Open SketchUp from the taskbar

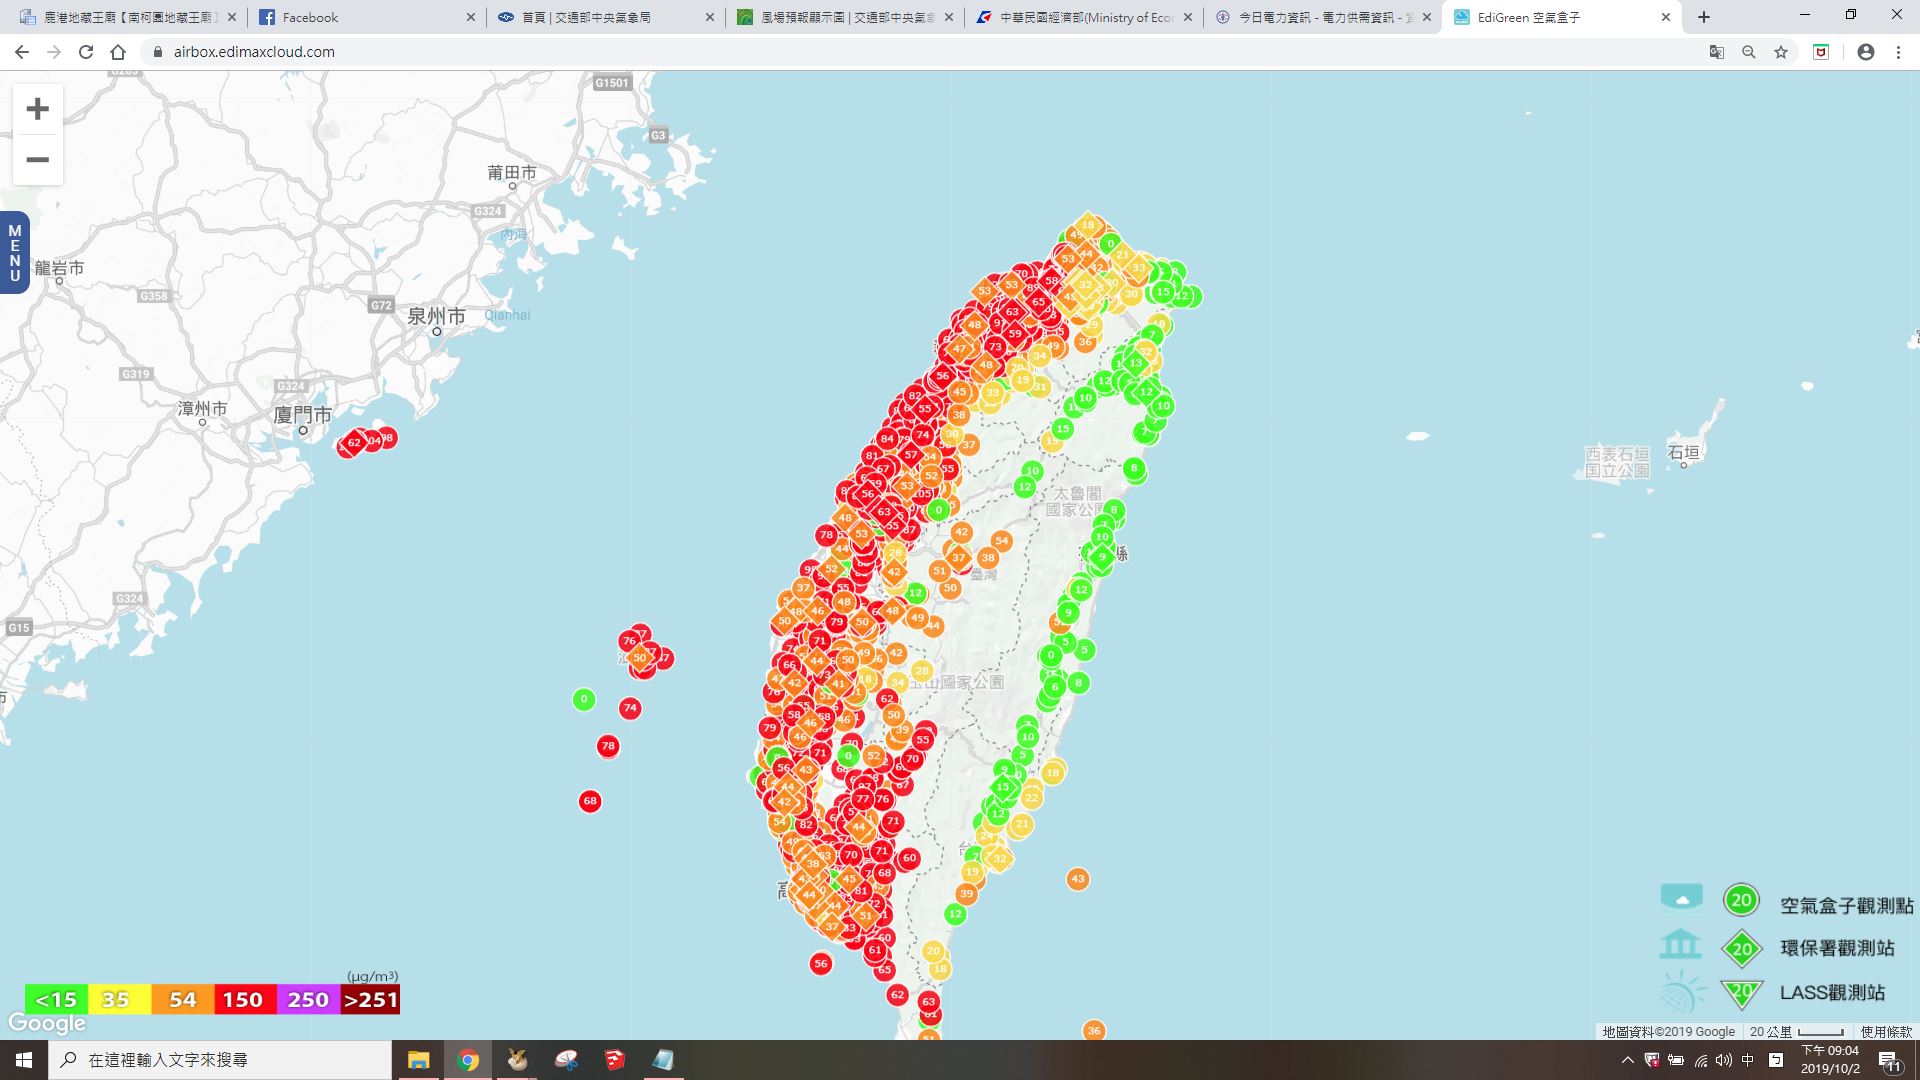[x=615, y=1060]
